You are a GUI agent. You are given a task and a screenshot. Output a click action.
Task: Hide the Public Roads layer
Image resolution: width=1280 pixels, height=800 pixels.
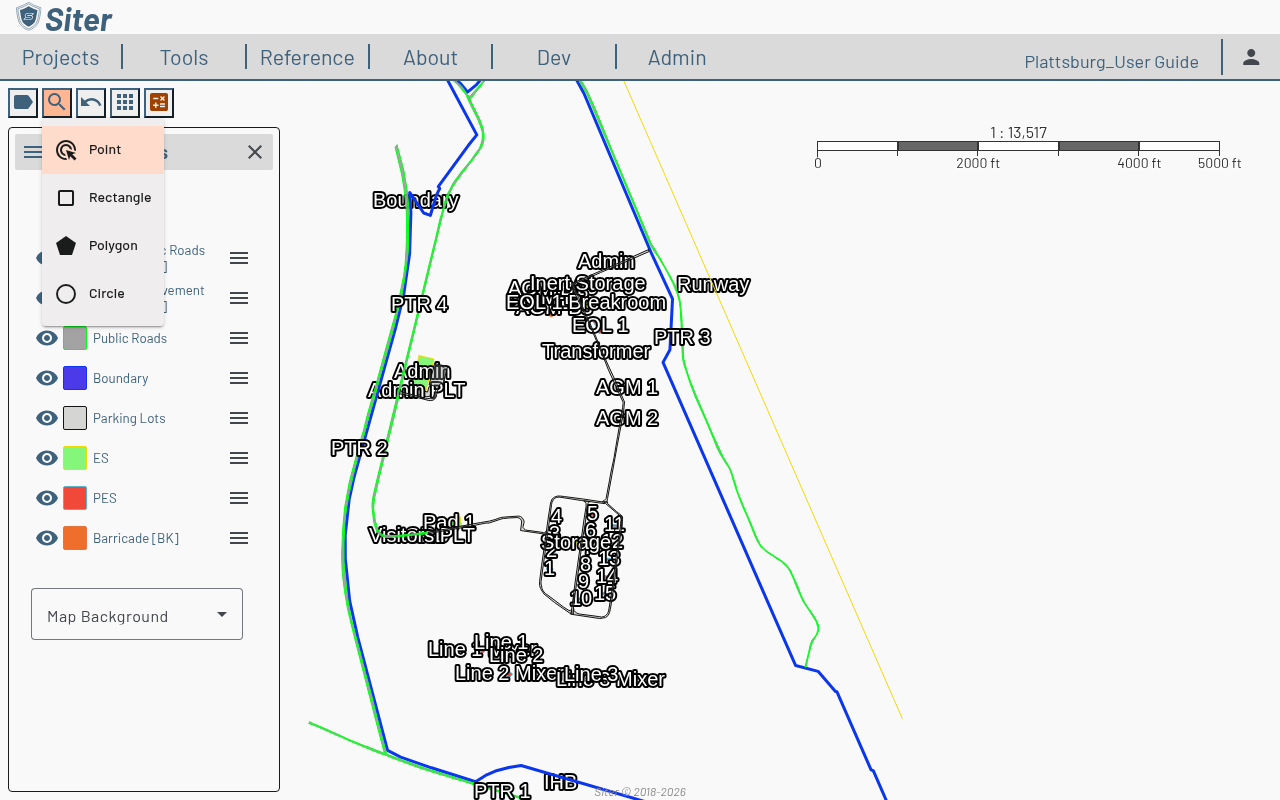tap(47, 338)
